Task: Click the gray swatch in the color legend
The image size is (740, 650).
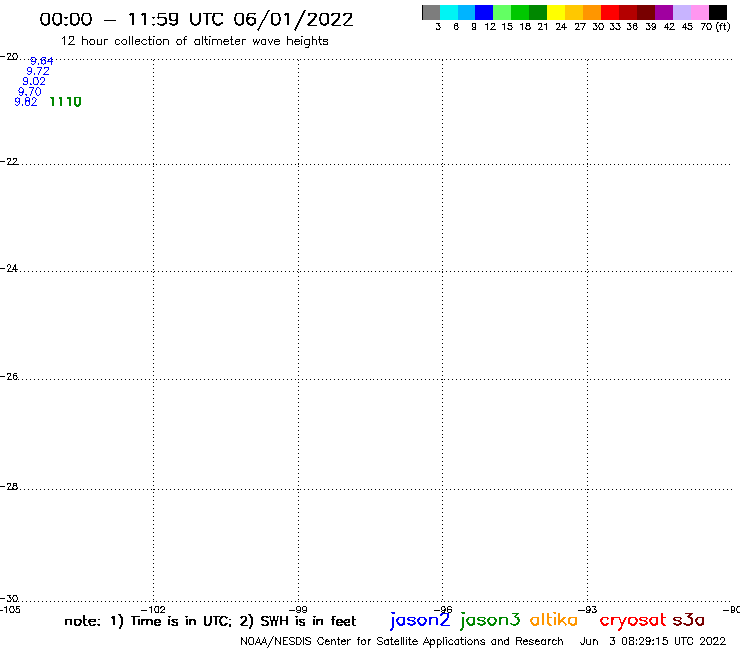Action: coord(431,12)
